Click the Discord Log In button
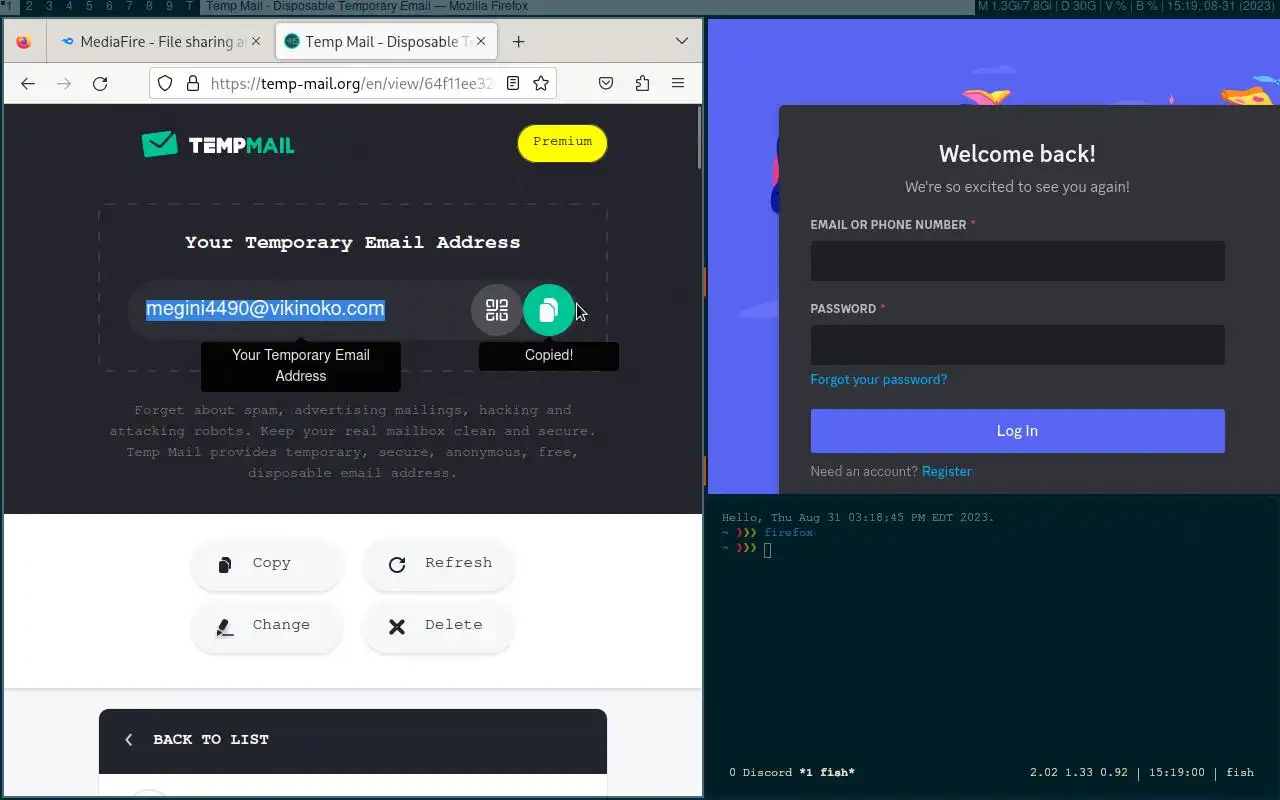The width and height of the screenshot is (1280, 800). click(x=1017, y=431)
